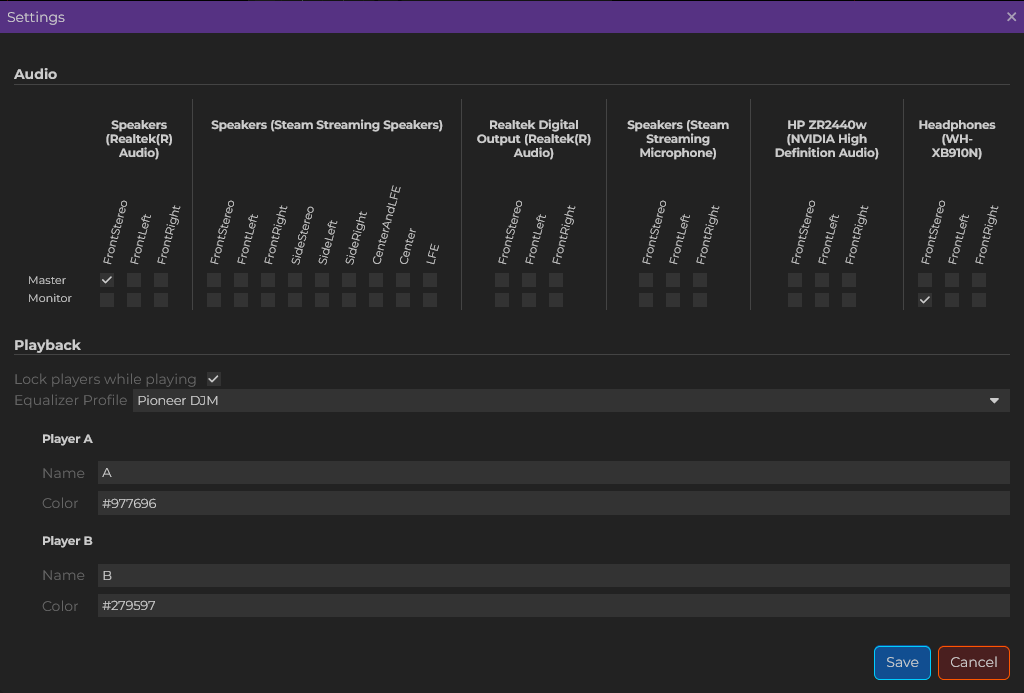This screenshot has height=693, width=1024.
Task: Click the Equalizer Profile dropdown arrow
Action: 994,401
